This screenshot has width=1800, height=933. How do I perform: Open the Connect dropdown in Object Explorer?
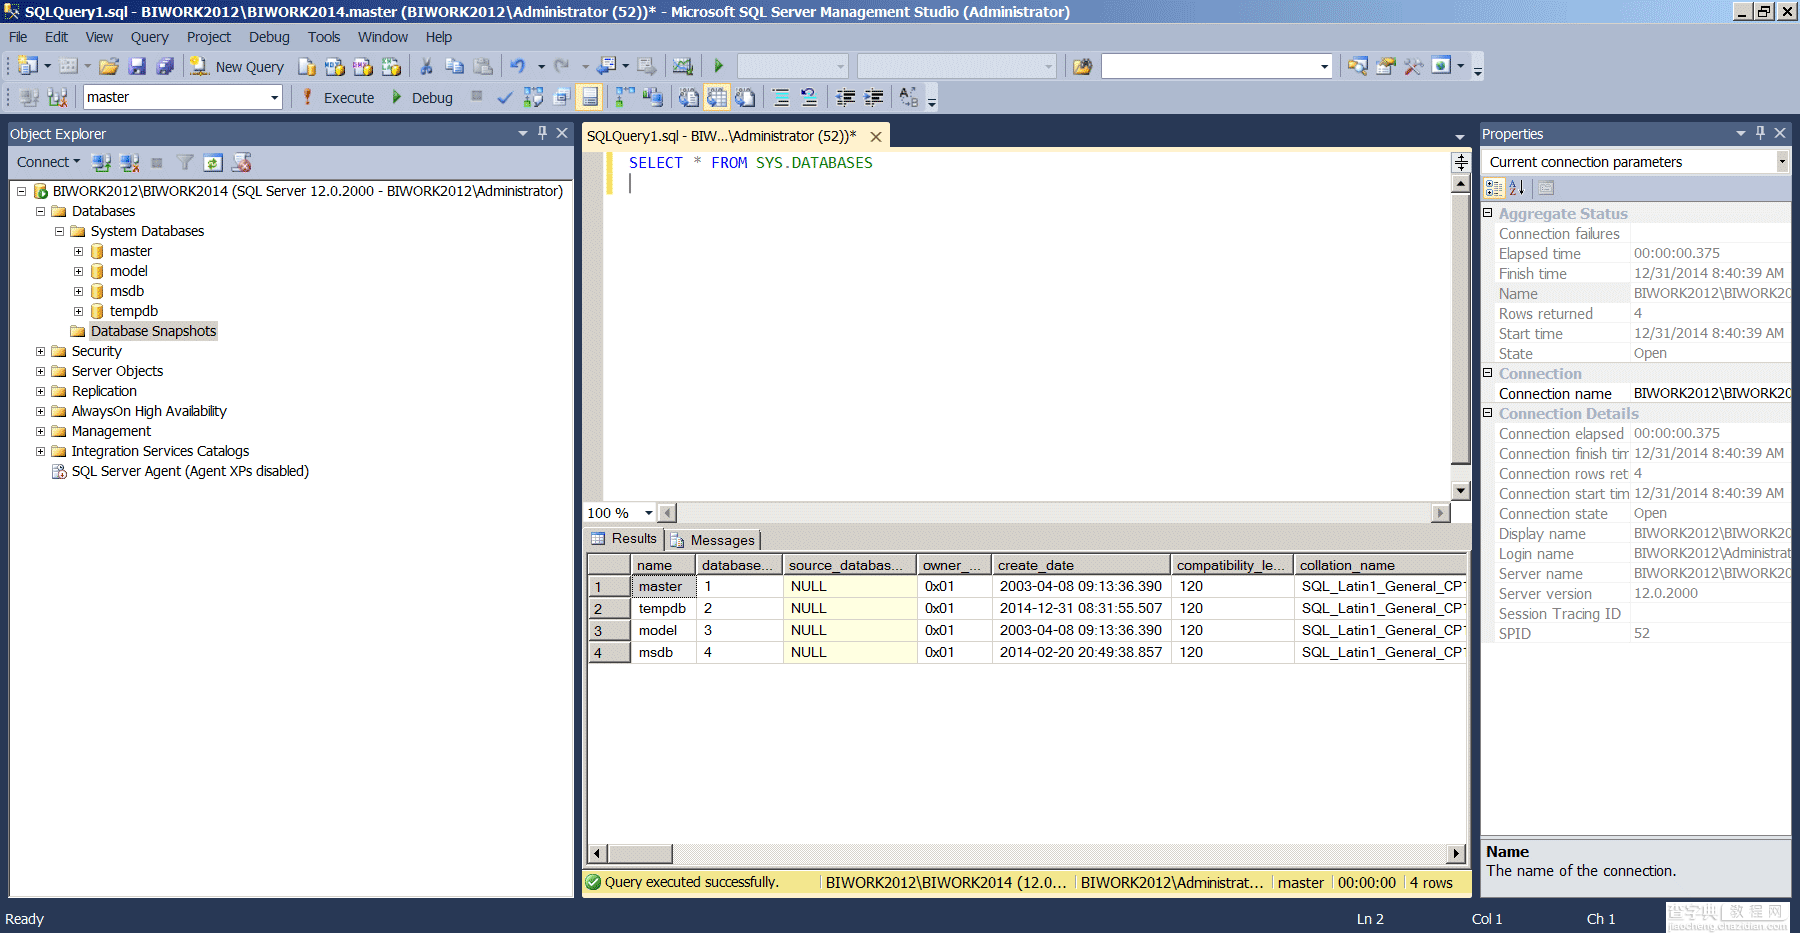(x=48, y=162)
